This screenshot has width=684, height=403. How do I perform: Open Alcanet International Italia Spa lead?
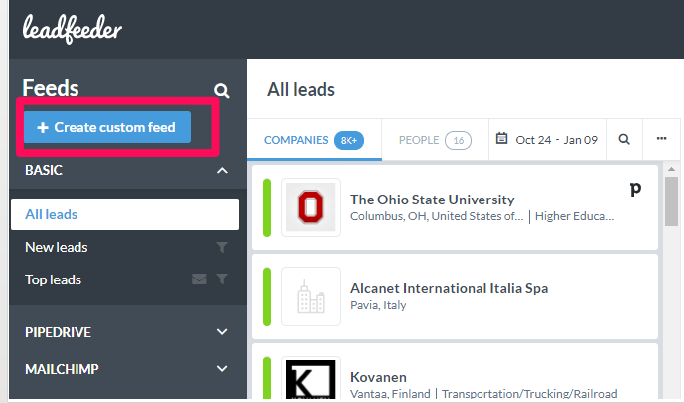pos(455,297)
